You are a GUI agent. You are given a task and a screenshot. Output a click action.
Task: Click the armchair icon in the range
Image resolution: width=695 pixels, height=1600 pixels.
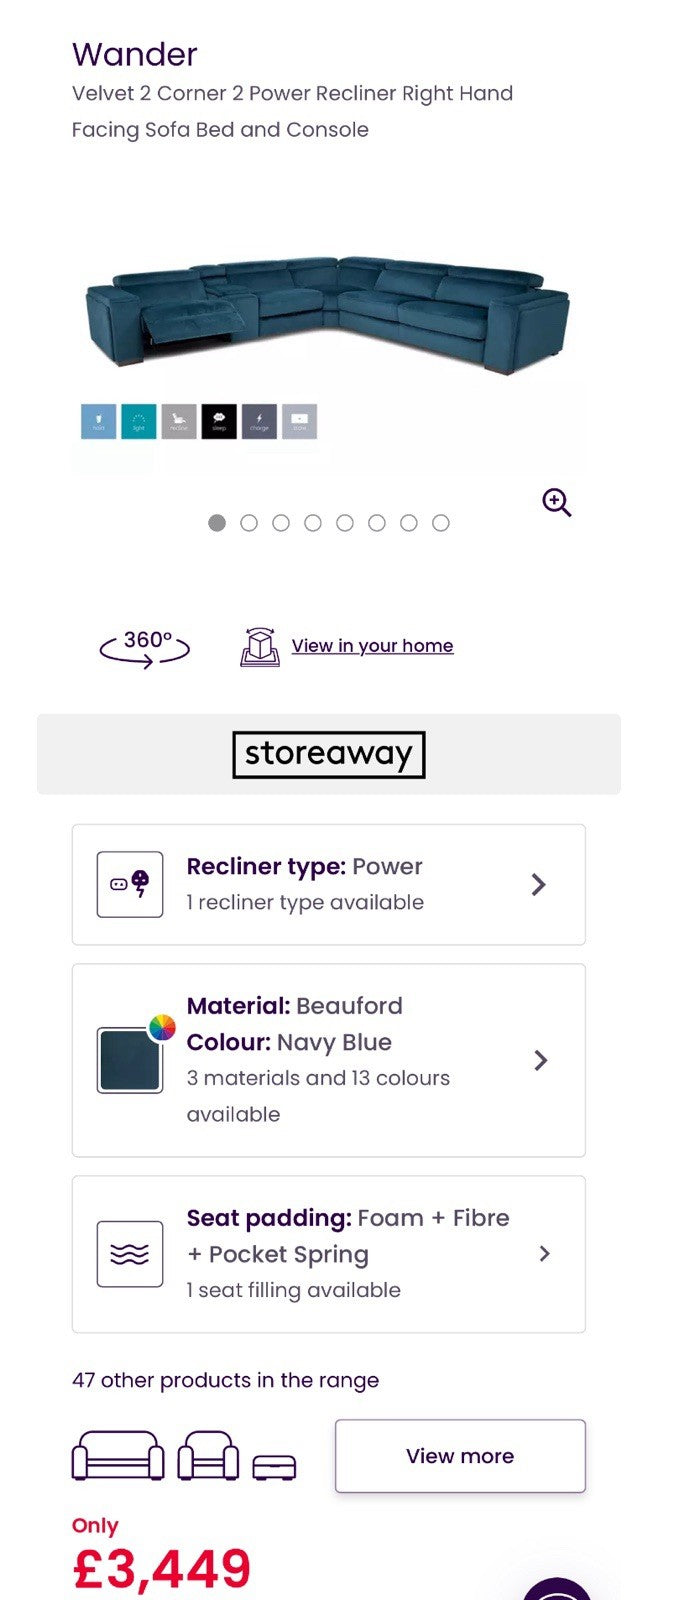(208, 1456)
